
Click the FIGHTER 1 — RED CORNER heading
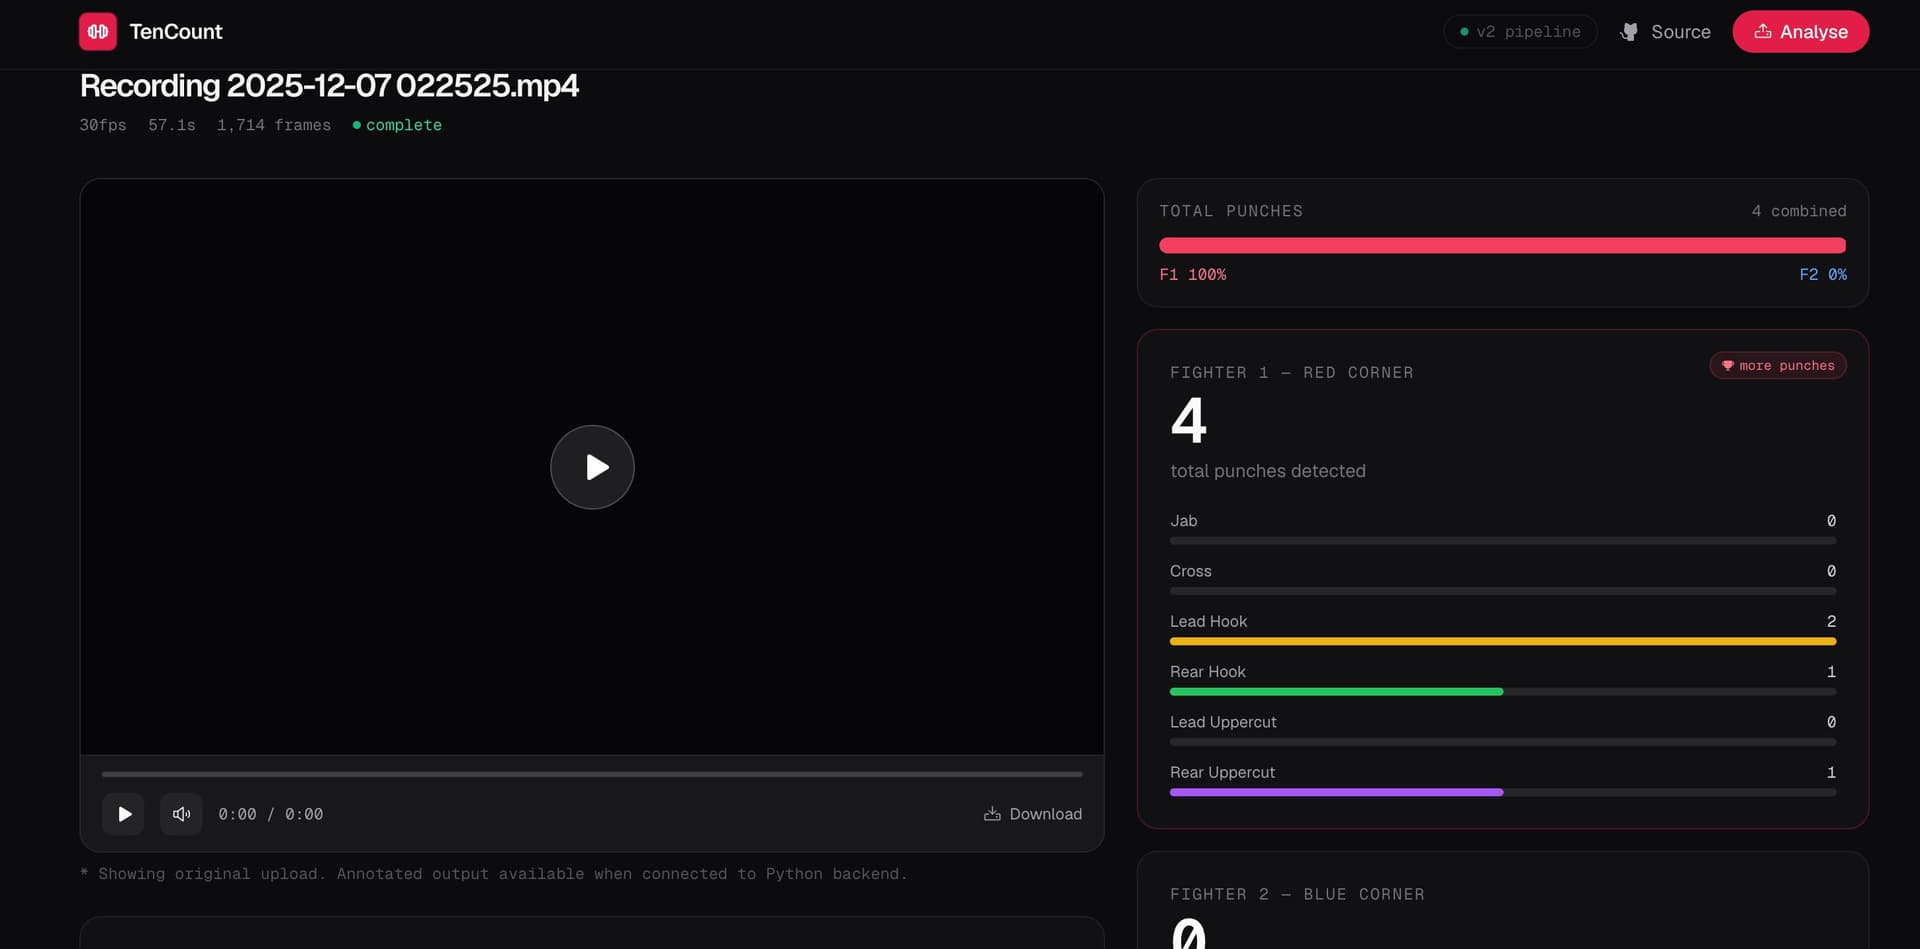1292,372
